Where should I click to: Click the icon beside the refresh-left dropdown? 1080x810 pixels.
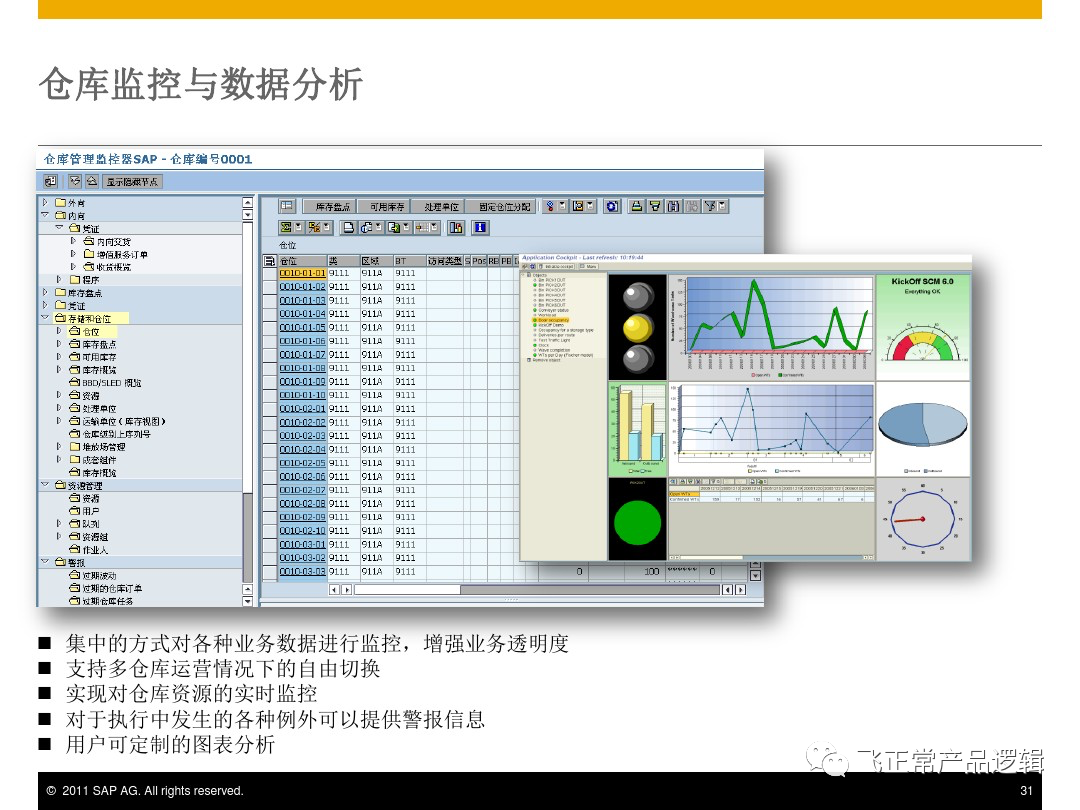(x=578, y=206)
